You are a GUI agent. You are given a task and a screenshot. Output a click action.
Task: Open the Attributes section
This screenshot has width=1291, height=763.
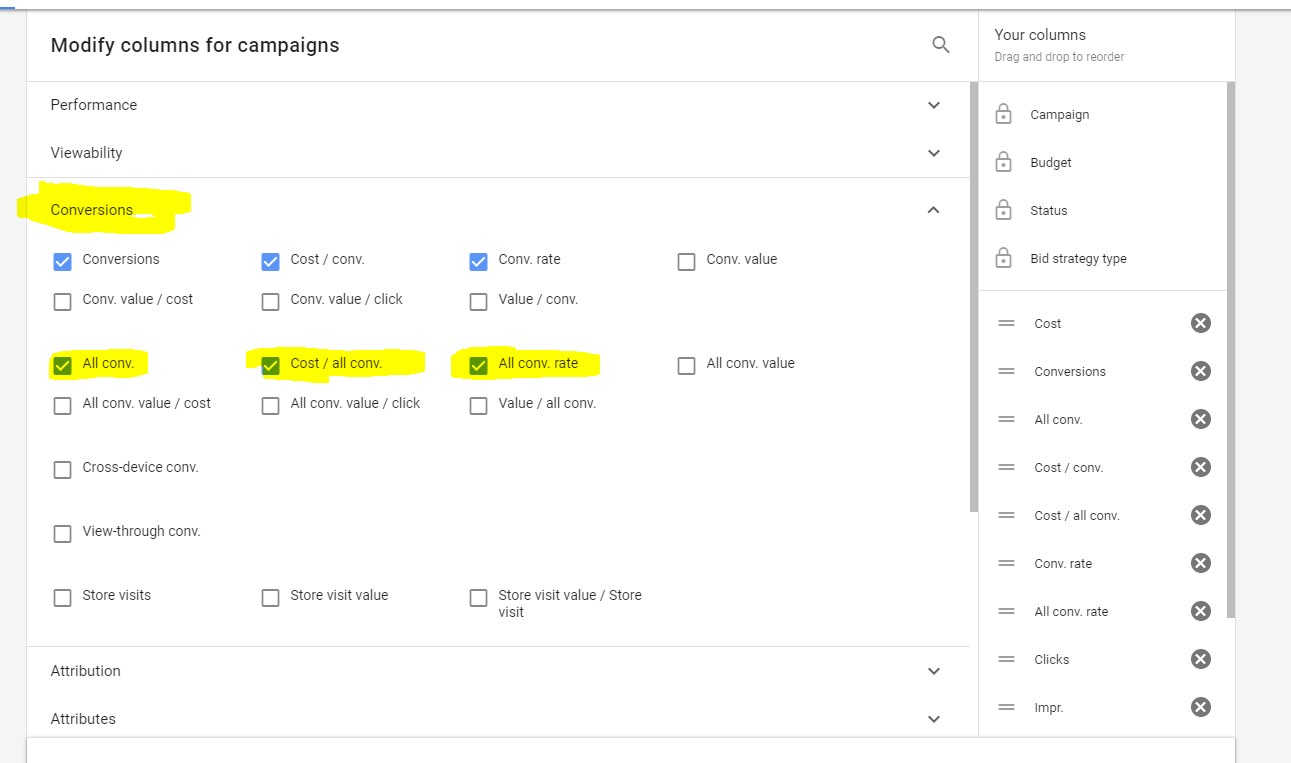(x=933, y=719)
